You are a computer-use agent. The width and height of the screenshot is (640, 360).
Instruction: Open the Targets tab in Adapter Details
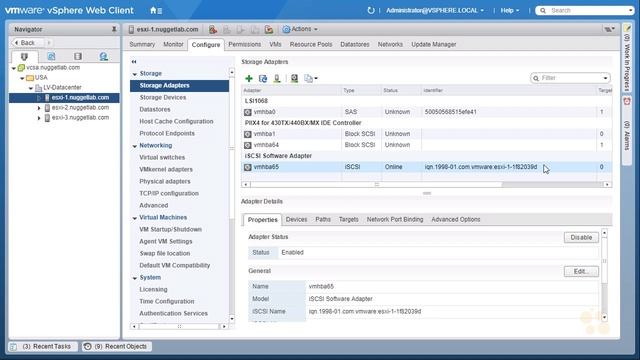coord(348,219)
